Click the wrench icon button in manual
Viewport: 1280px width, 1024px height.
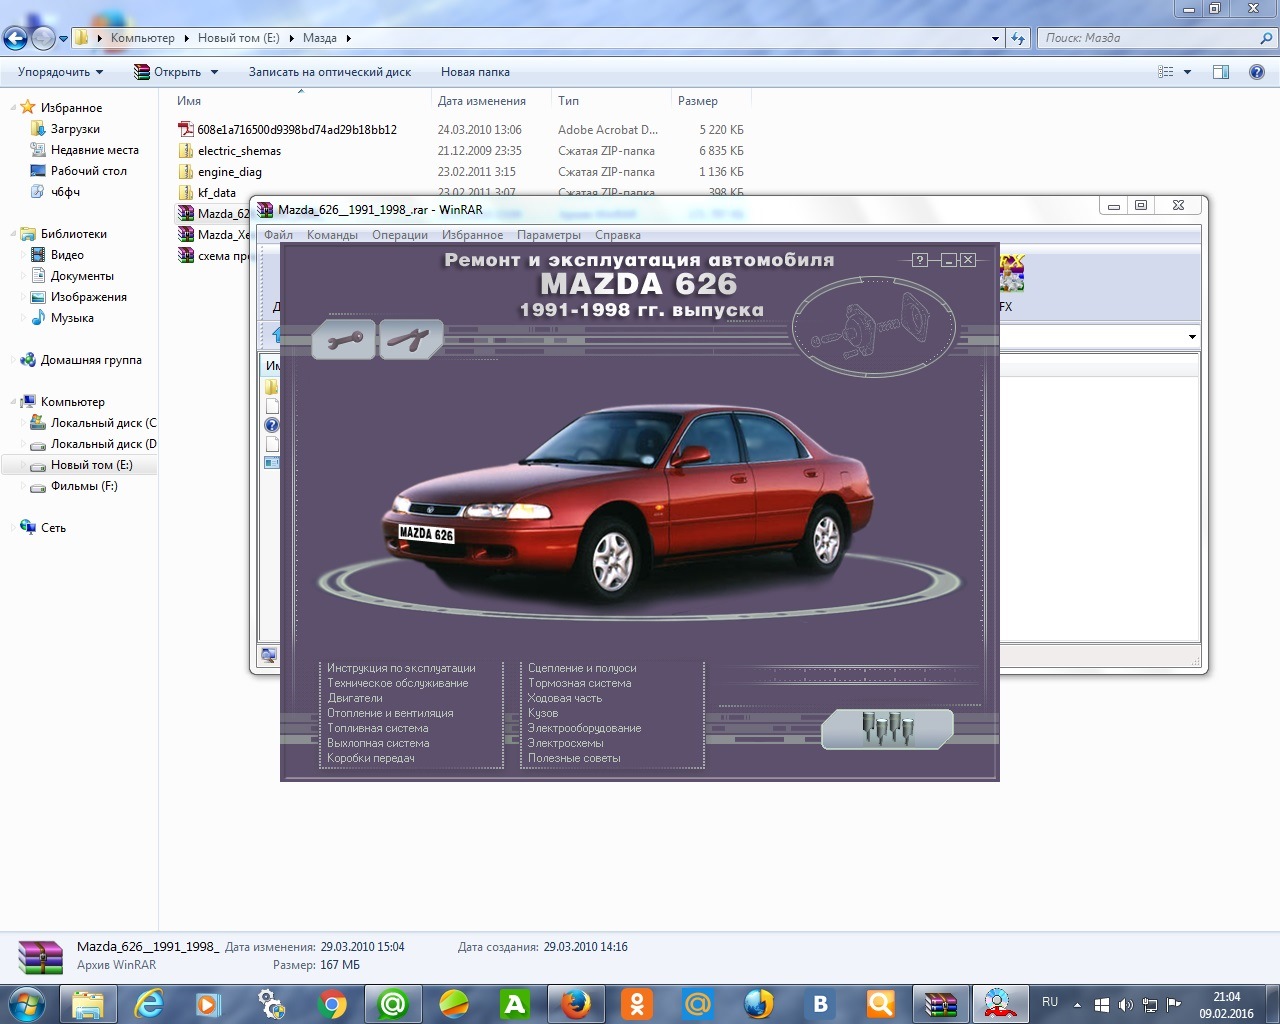(x=344, y=340)
